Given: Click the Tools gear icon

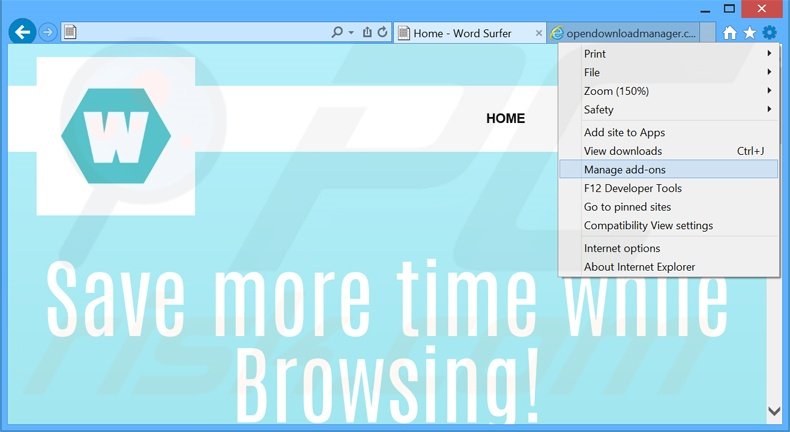Looking at the screenshot, I should (x=769, y=33).
